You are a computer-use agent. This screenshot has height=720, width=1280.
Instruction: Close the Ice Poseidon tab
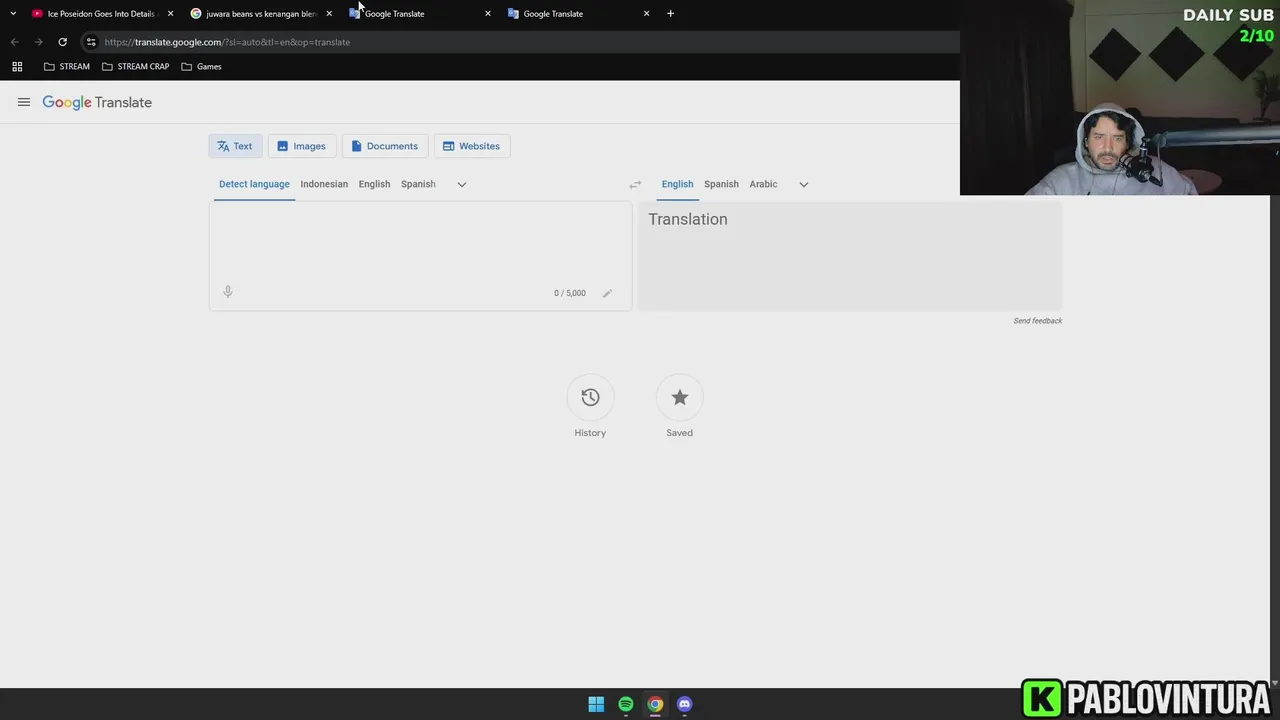[170, 14]
